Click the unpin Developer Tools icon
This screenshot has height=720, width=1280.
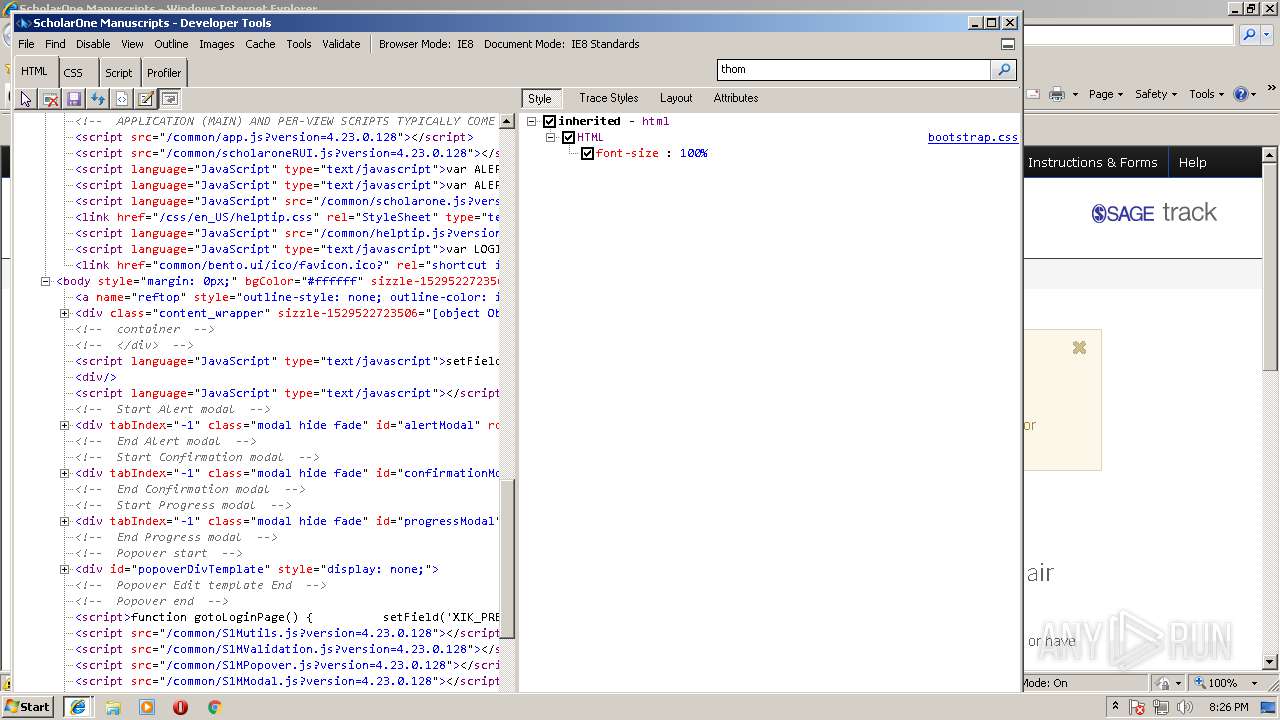1008,44
